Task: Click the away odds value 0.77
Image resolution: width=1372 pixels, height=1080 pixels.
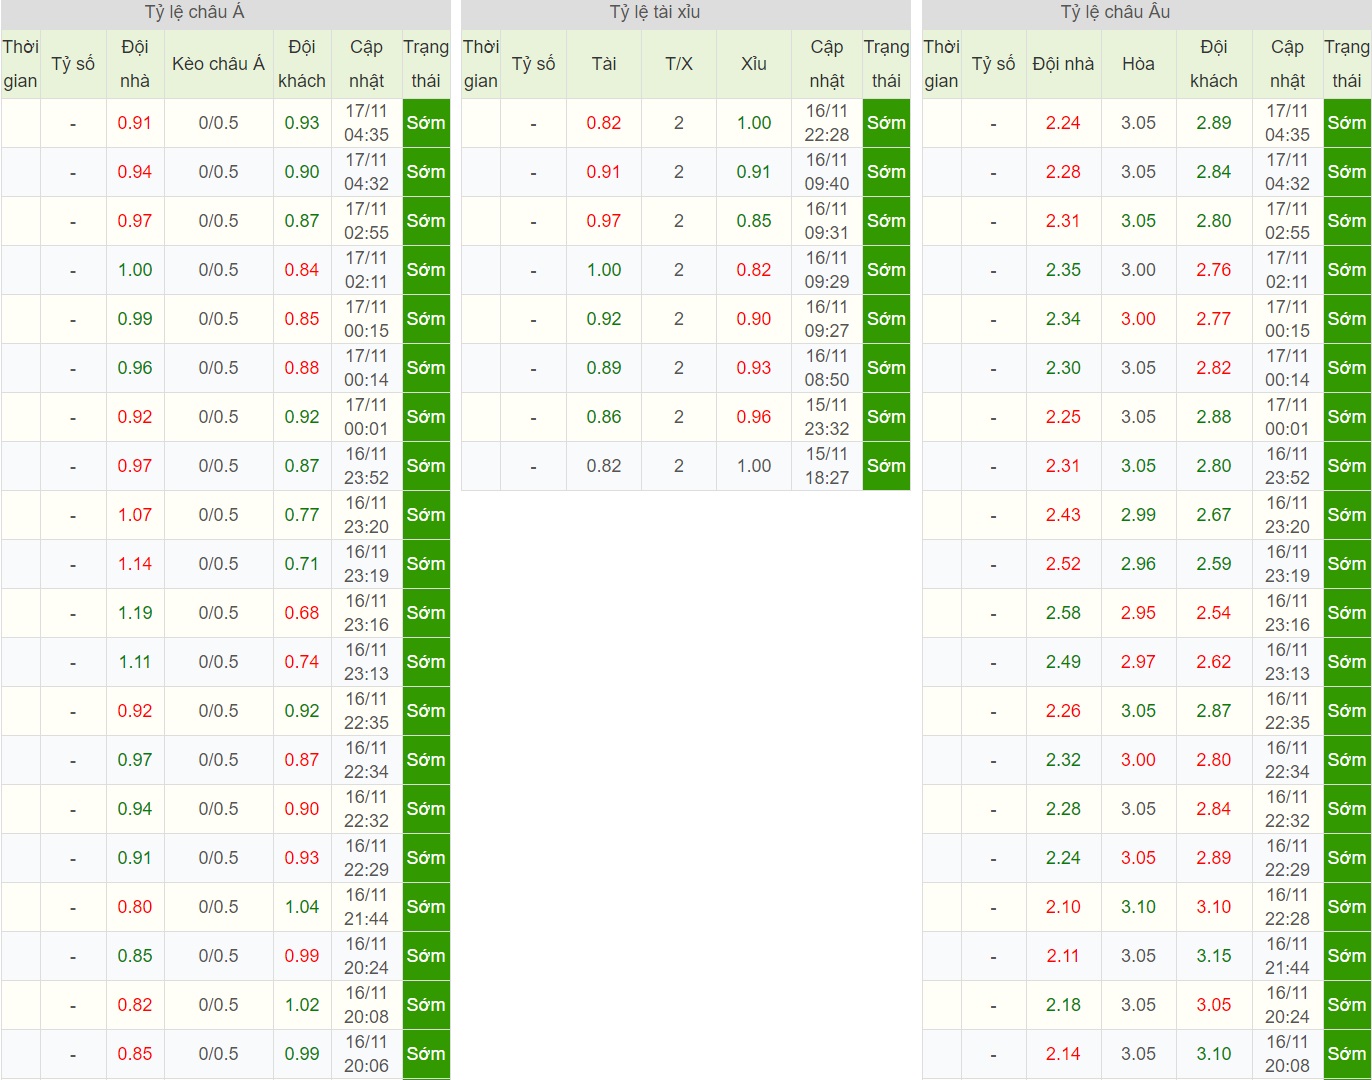Action: click(302, 515)
